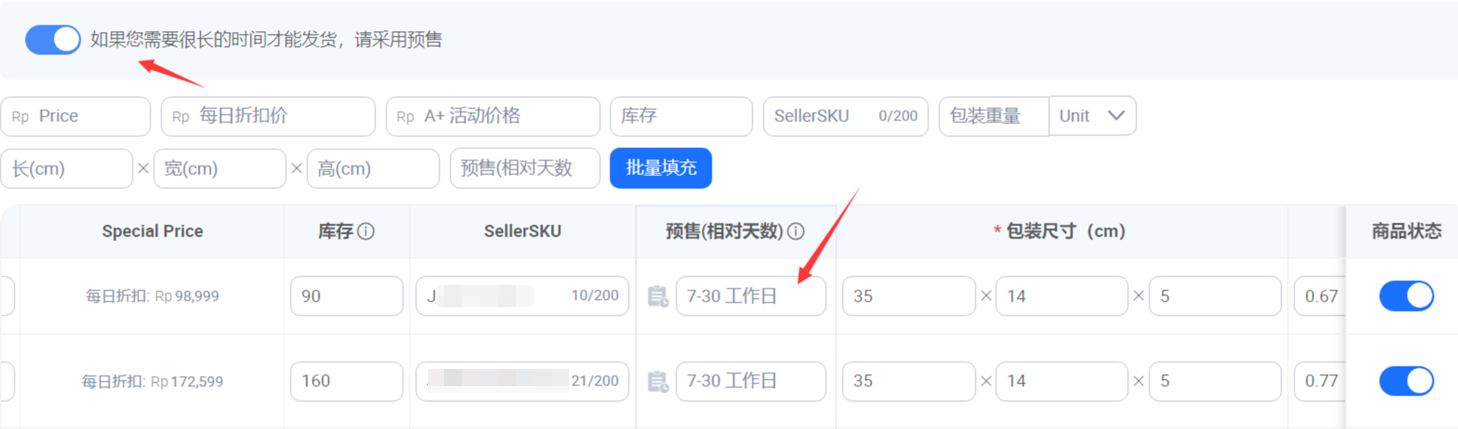Open the Unit weight dropdown
This screenshot has height=429, width=1458.
[1092, 116]
